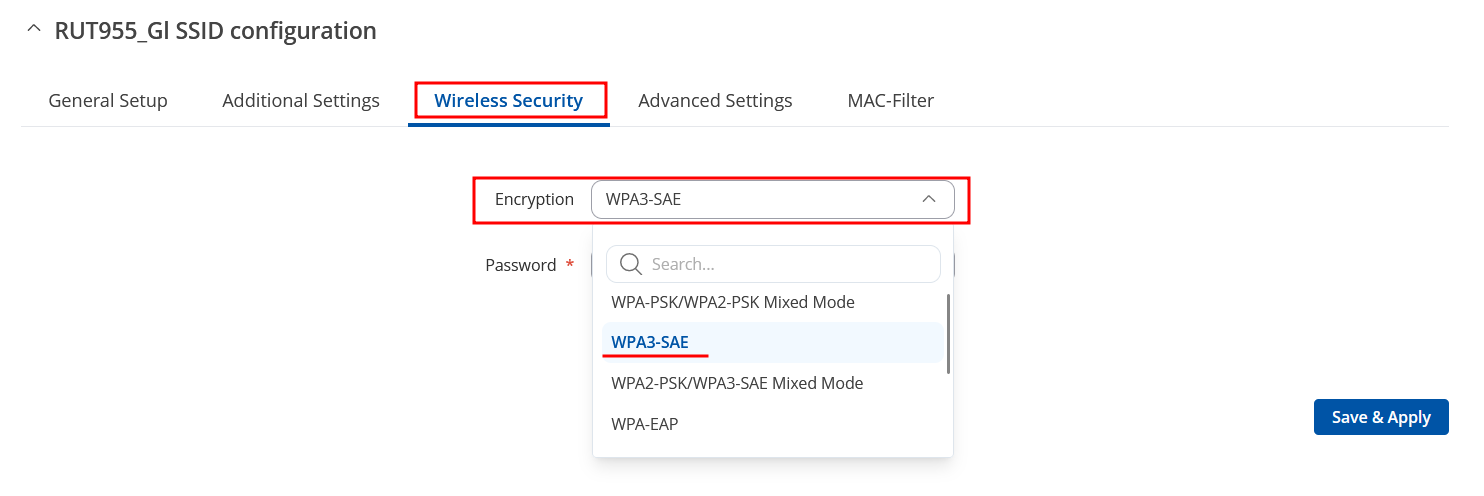The height and width of the screenshot is (496, 1484).
Task: Click the Save & Apply button
Action: 1381,417
